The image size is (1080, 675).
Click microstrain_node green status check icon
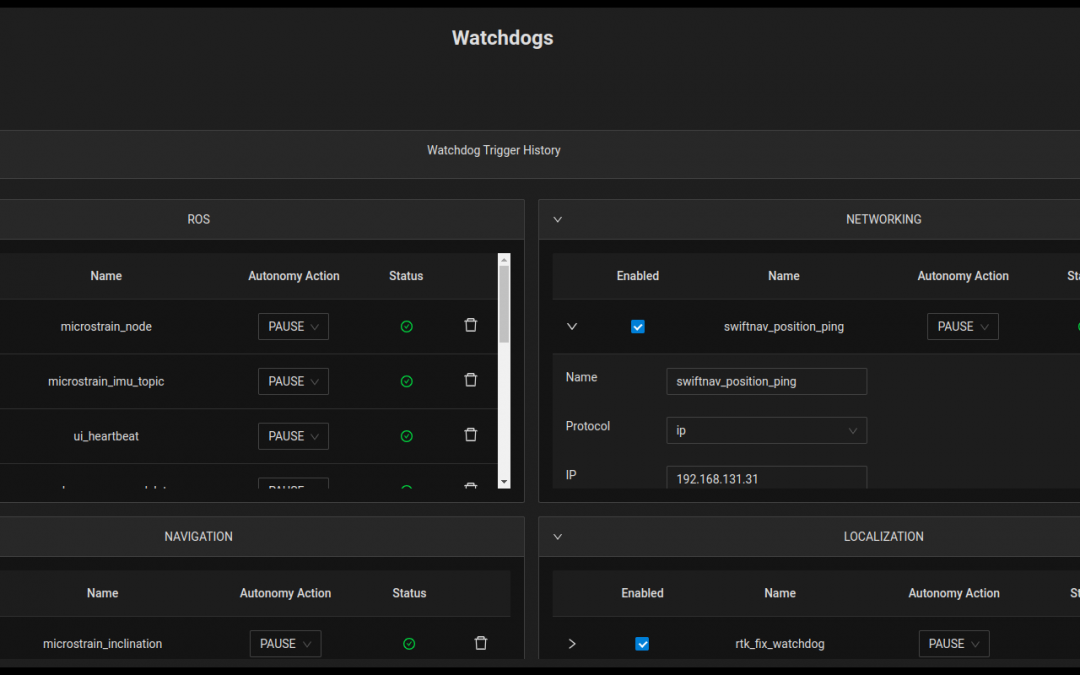406,327
